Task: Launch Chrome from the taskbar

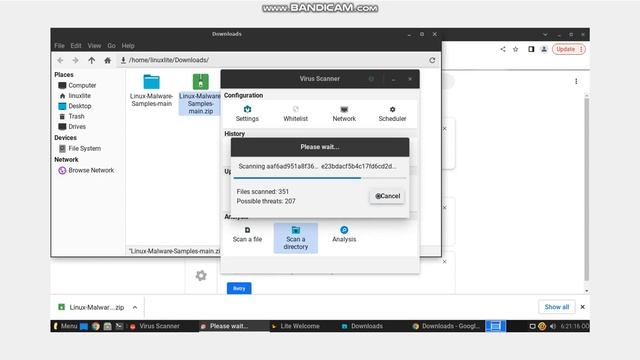Action: coord(96,326)
